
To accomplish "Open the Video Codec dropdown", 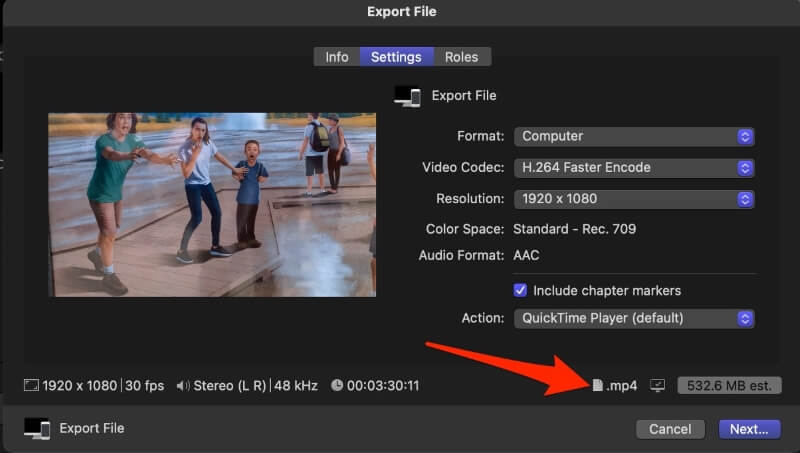I will point(634,168).
